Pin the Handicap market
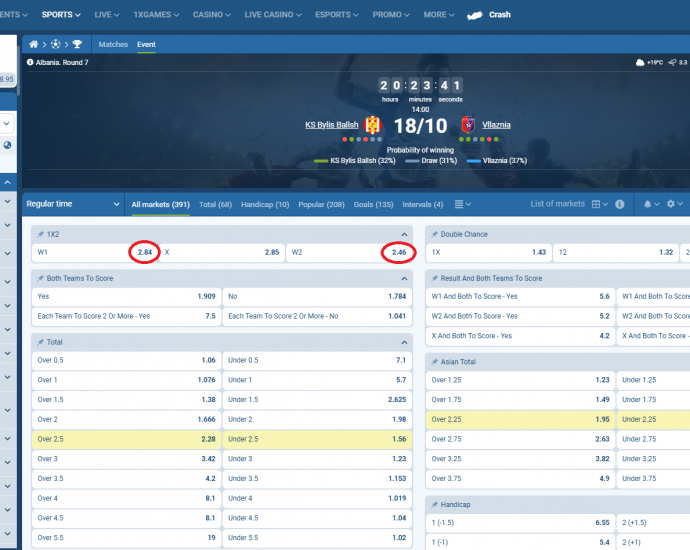 click(434, 505)
